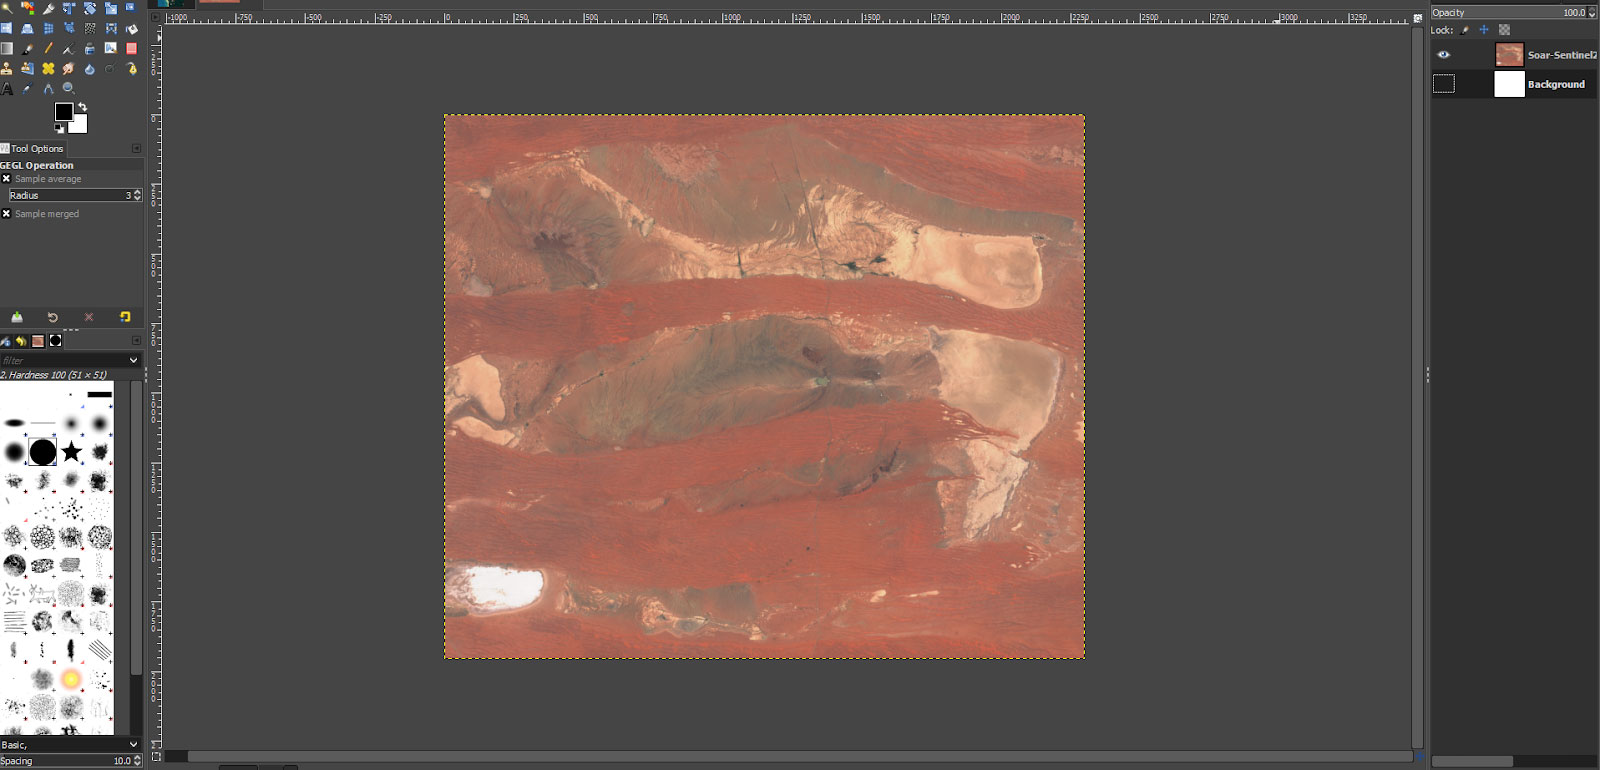Choose the Zoom magnifier tool
The image size is (1600, 770).
pos(69,89)
